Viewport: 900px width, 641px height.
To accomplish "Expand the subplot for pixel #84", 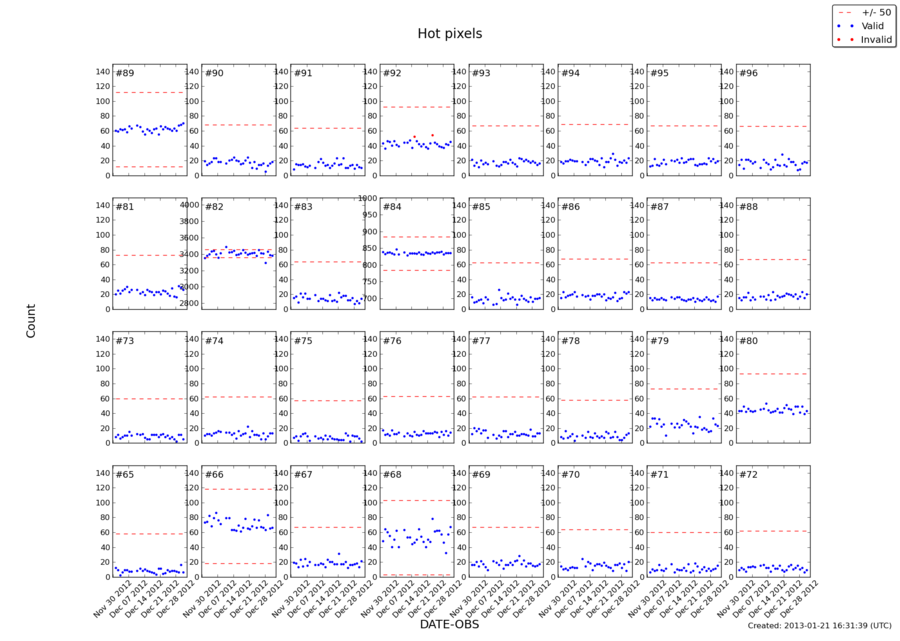I will coord(415,250).
